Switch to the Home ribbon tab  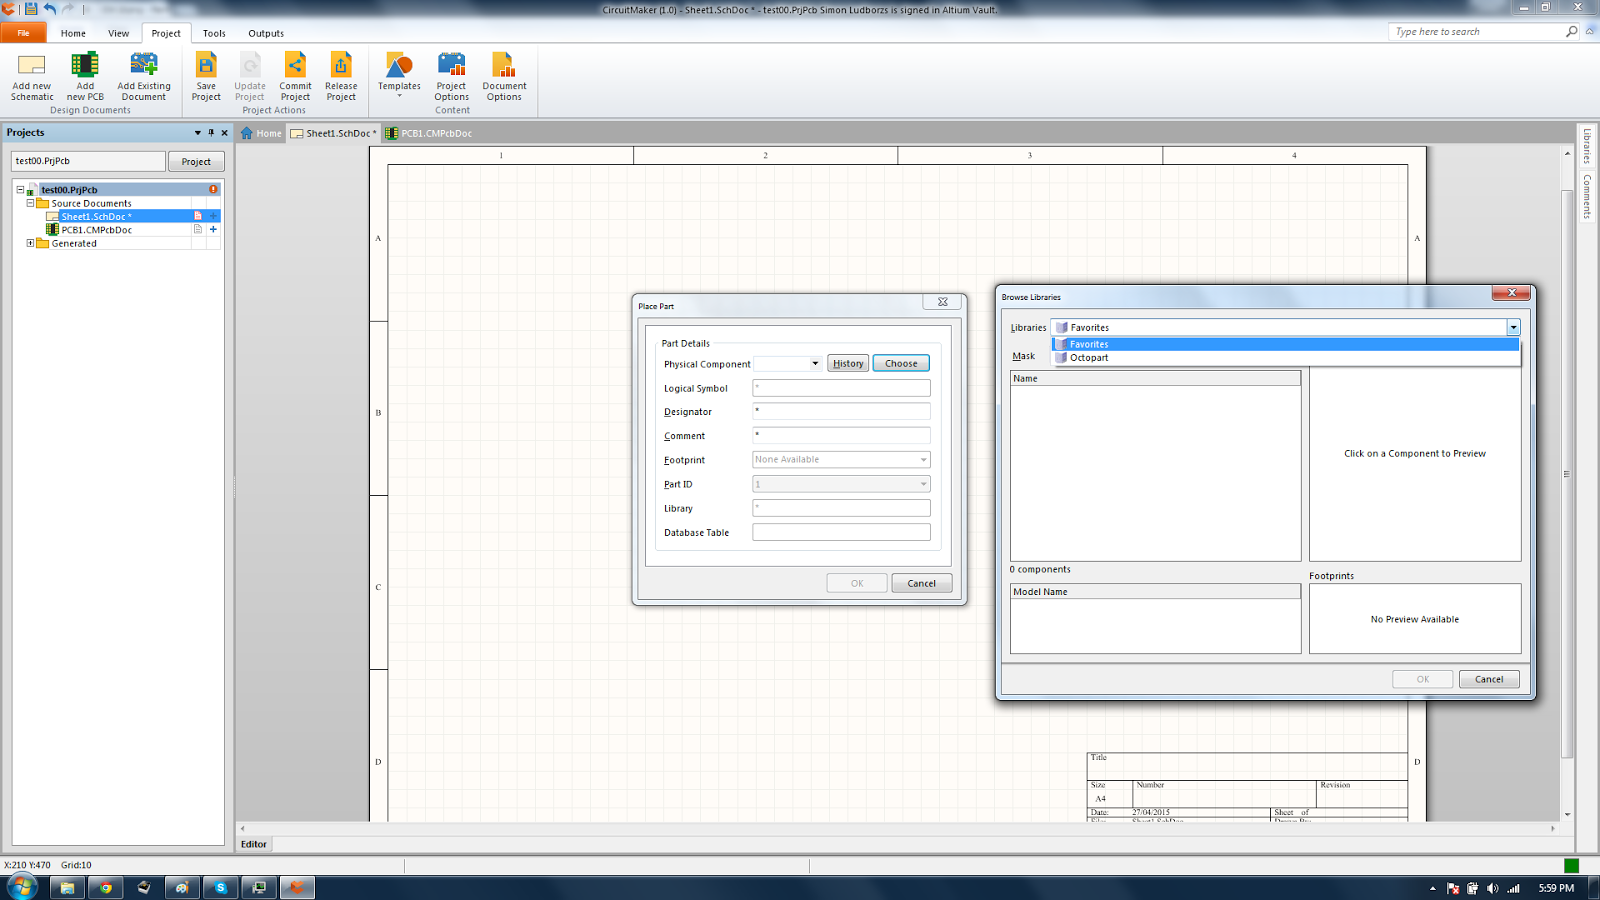[x=73, y=33]
